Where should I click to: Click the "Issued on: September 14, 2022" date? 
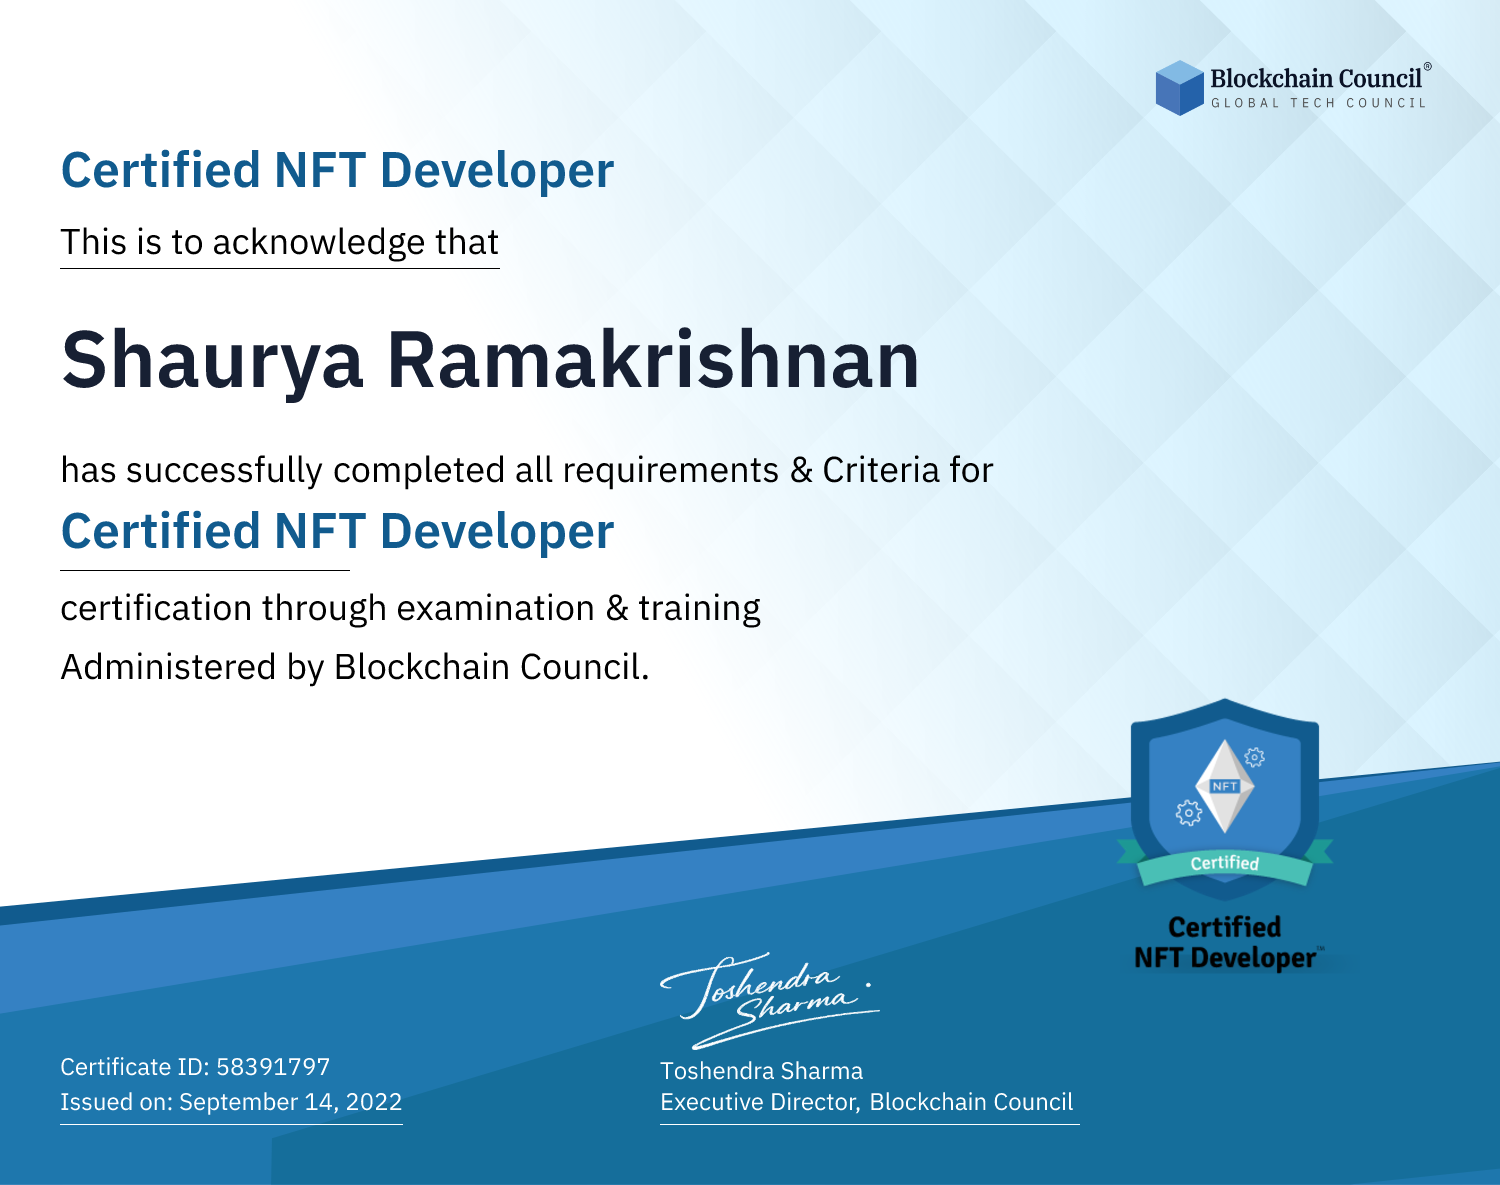tap(231, 1102)
